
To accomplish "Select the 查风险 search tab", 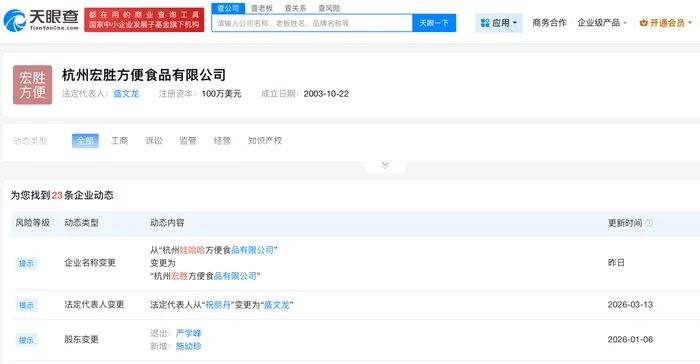I will 329,8.
